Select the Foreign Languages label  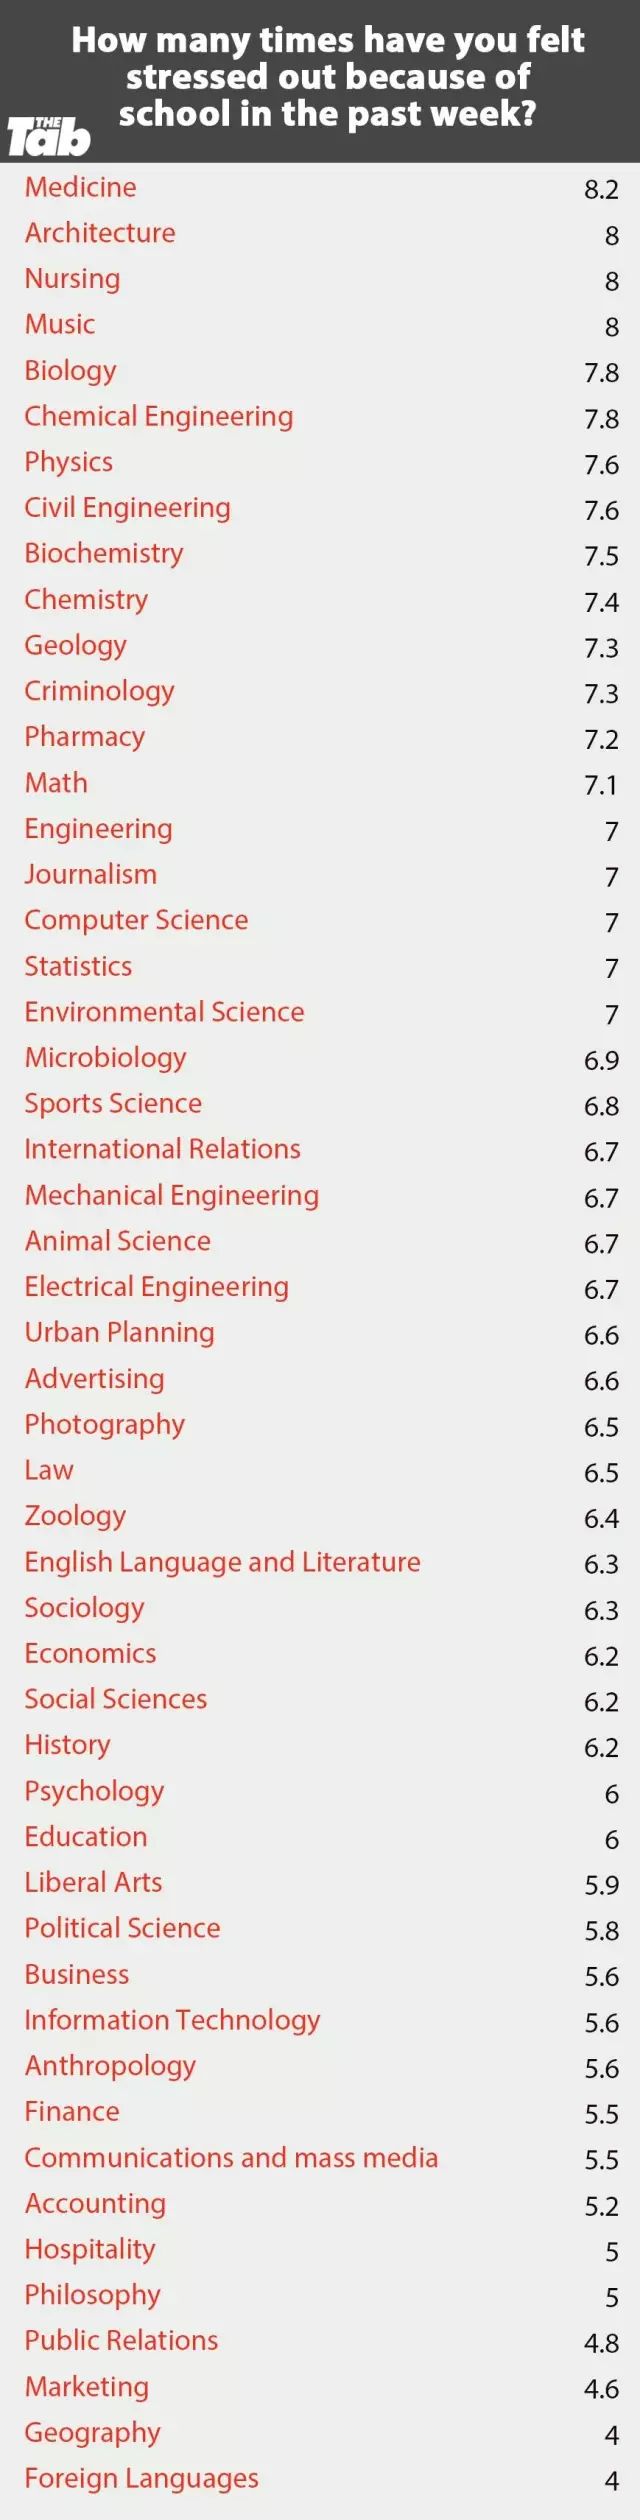click(141, 2478)
